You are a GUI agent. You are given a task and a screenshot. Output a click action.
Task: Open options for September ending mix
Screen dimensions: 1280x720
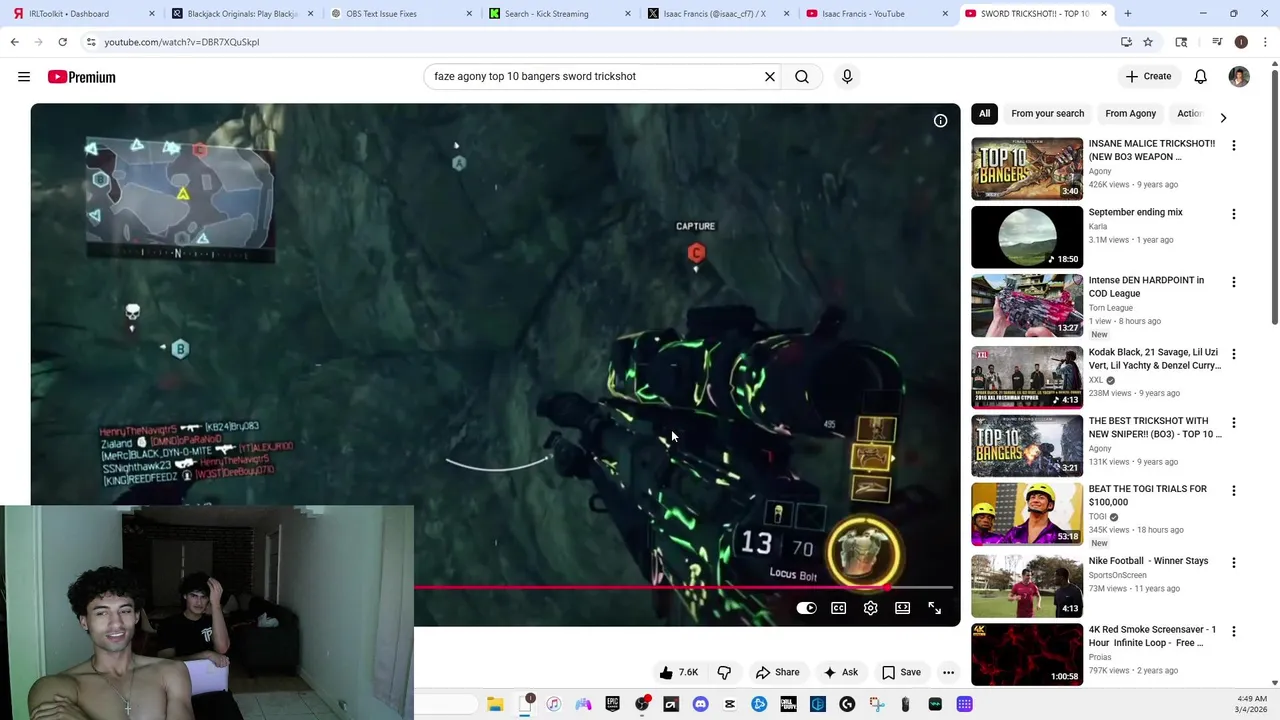click(1233, 214)
